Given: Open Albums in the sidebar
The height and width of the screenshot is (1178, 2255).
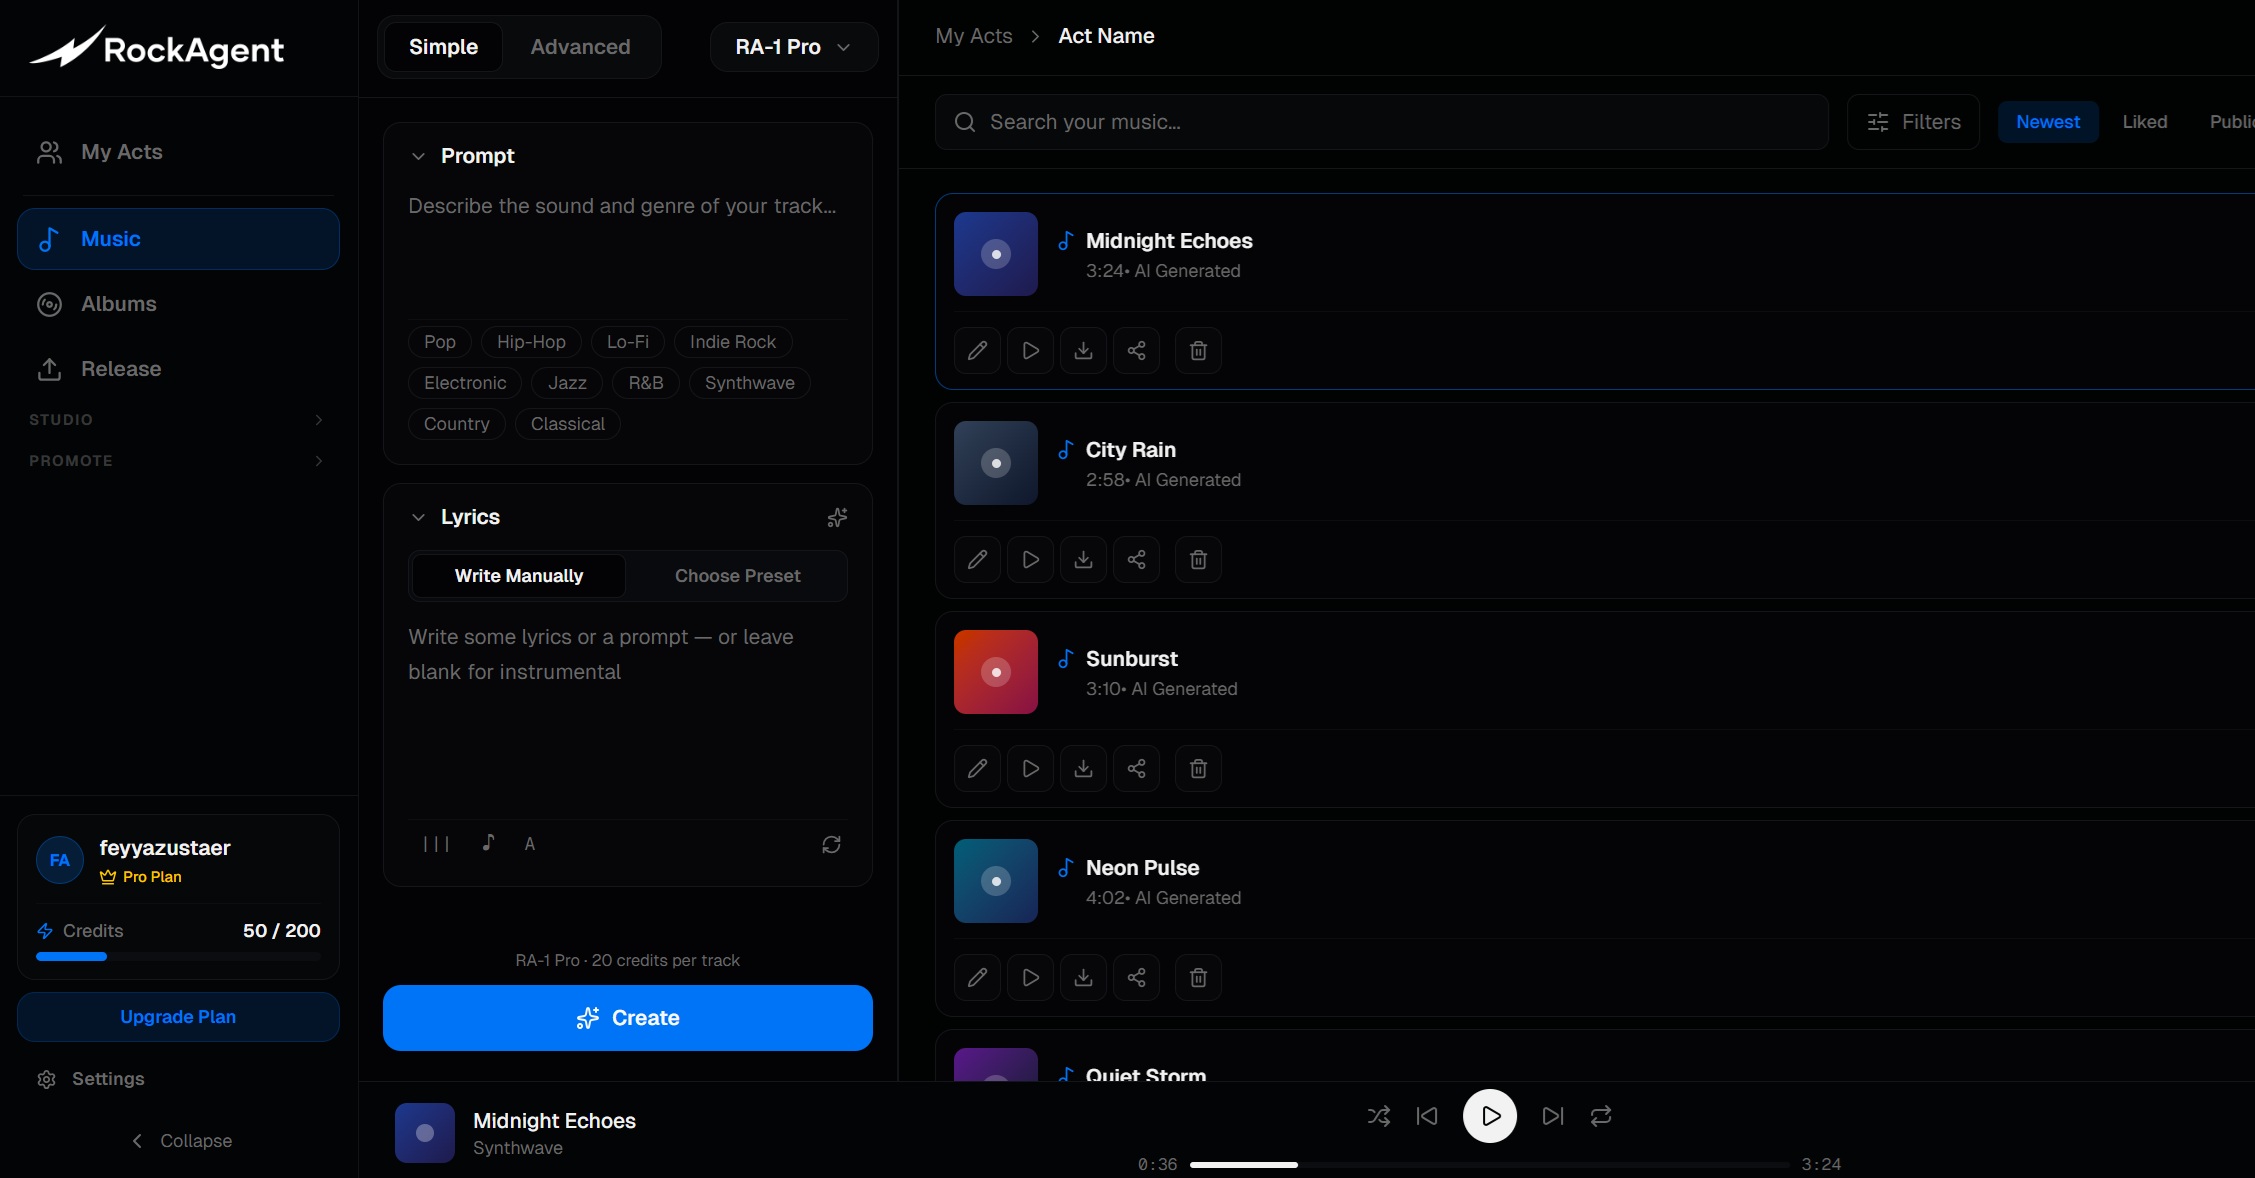Looking at the screenshot, I should tap(118, 304).
